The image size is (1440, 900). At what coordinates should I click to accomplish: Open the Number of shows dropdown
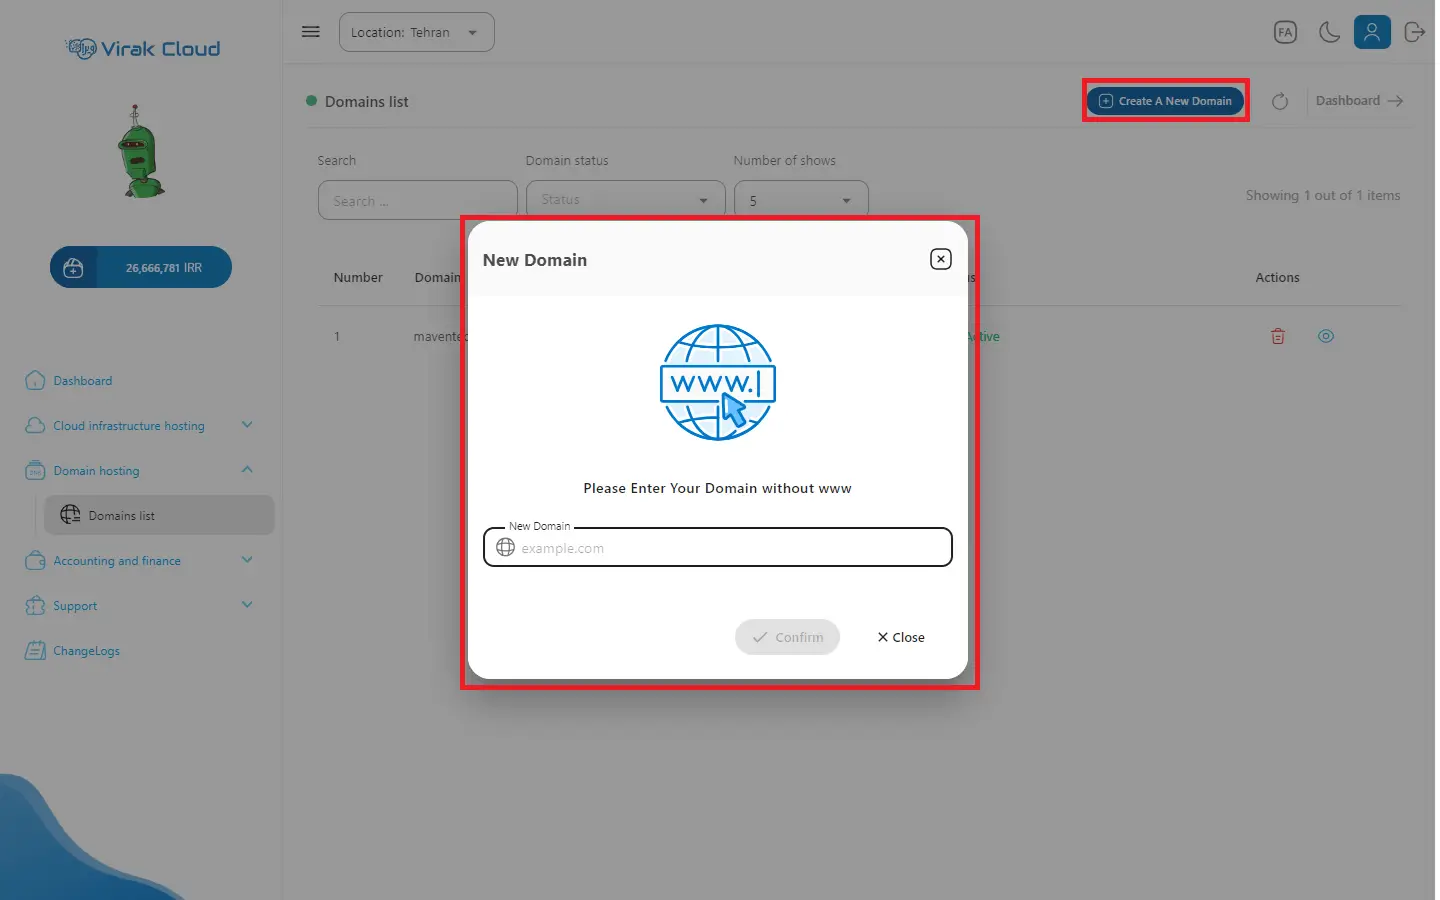pyautogui.click(x=800, y=200)
